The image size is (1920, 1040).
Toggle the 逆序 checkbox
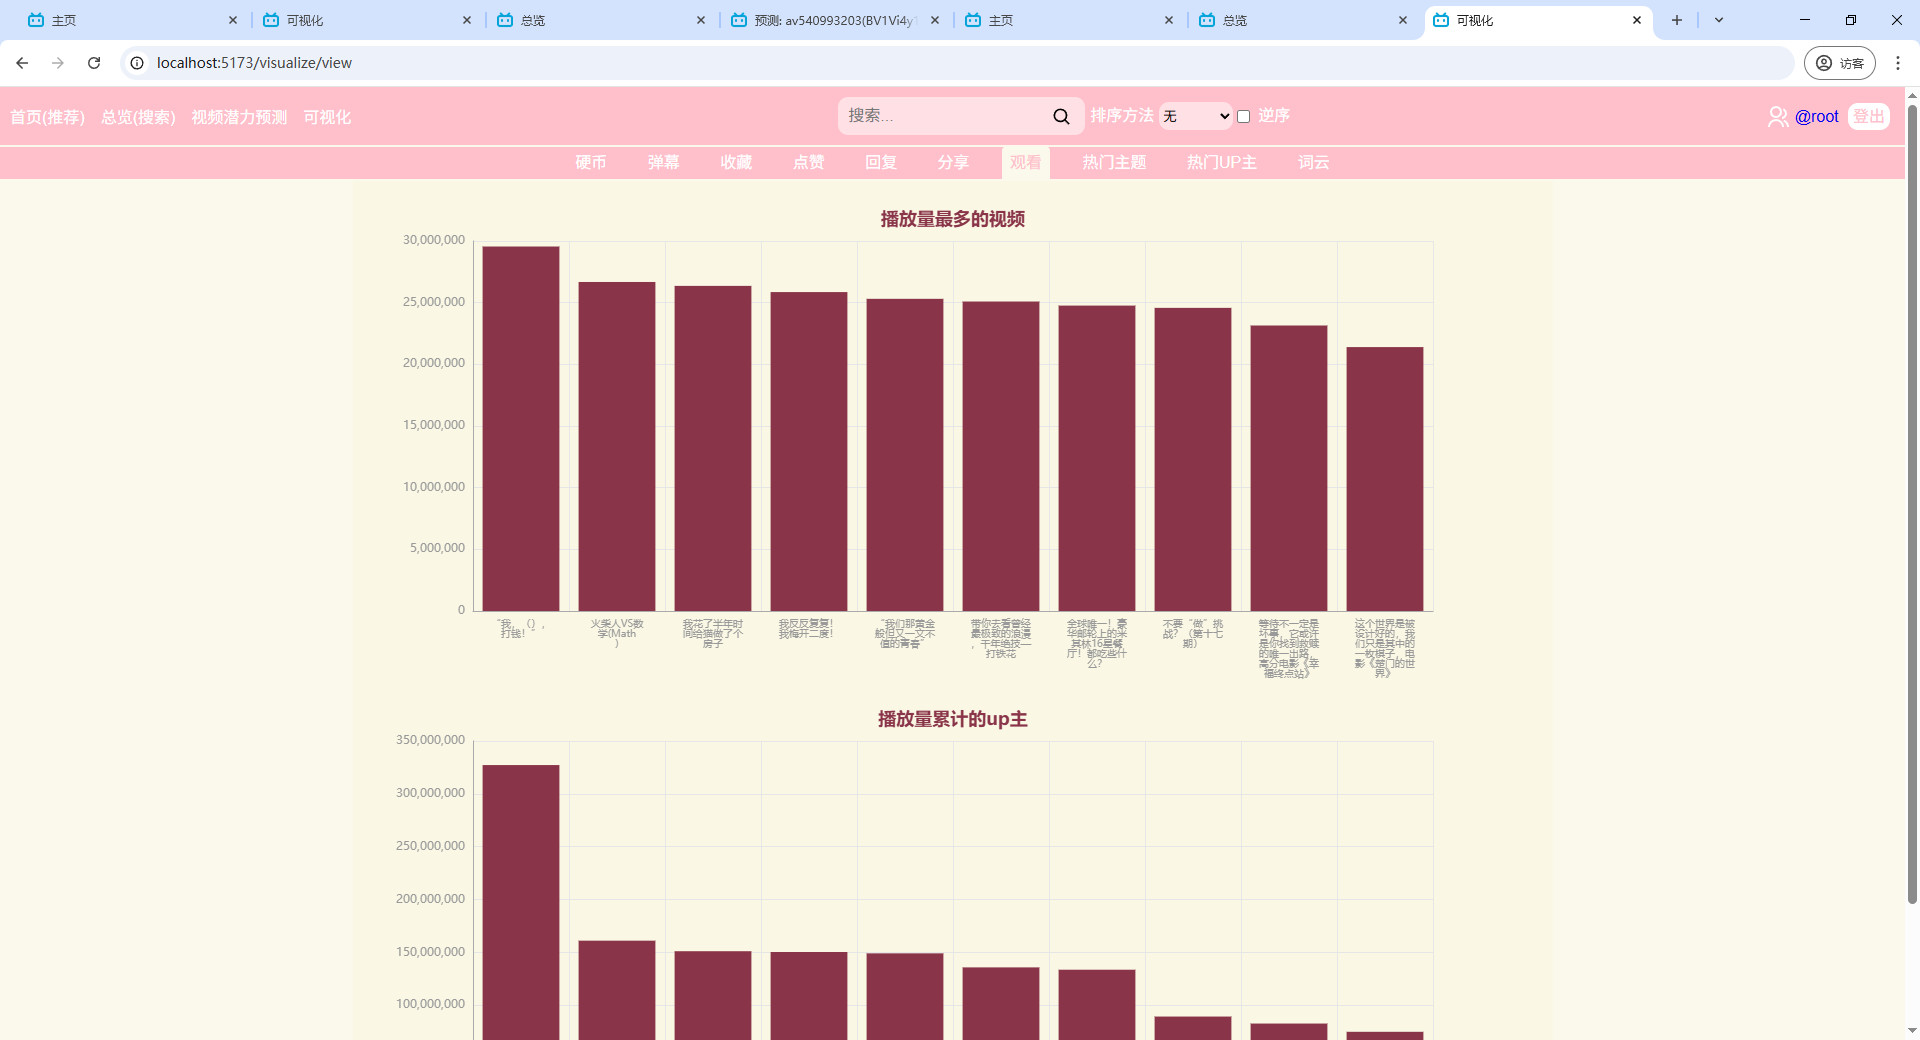[x=1244, y=117]
